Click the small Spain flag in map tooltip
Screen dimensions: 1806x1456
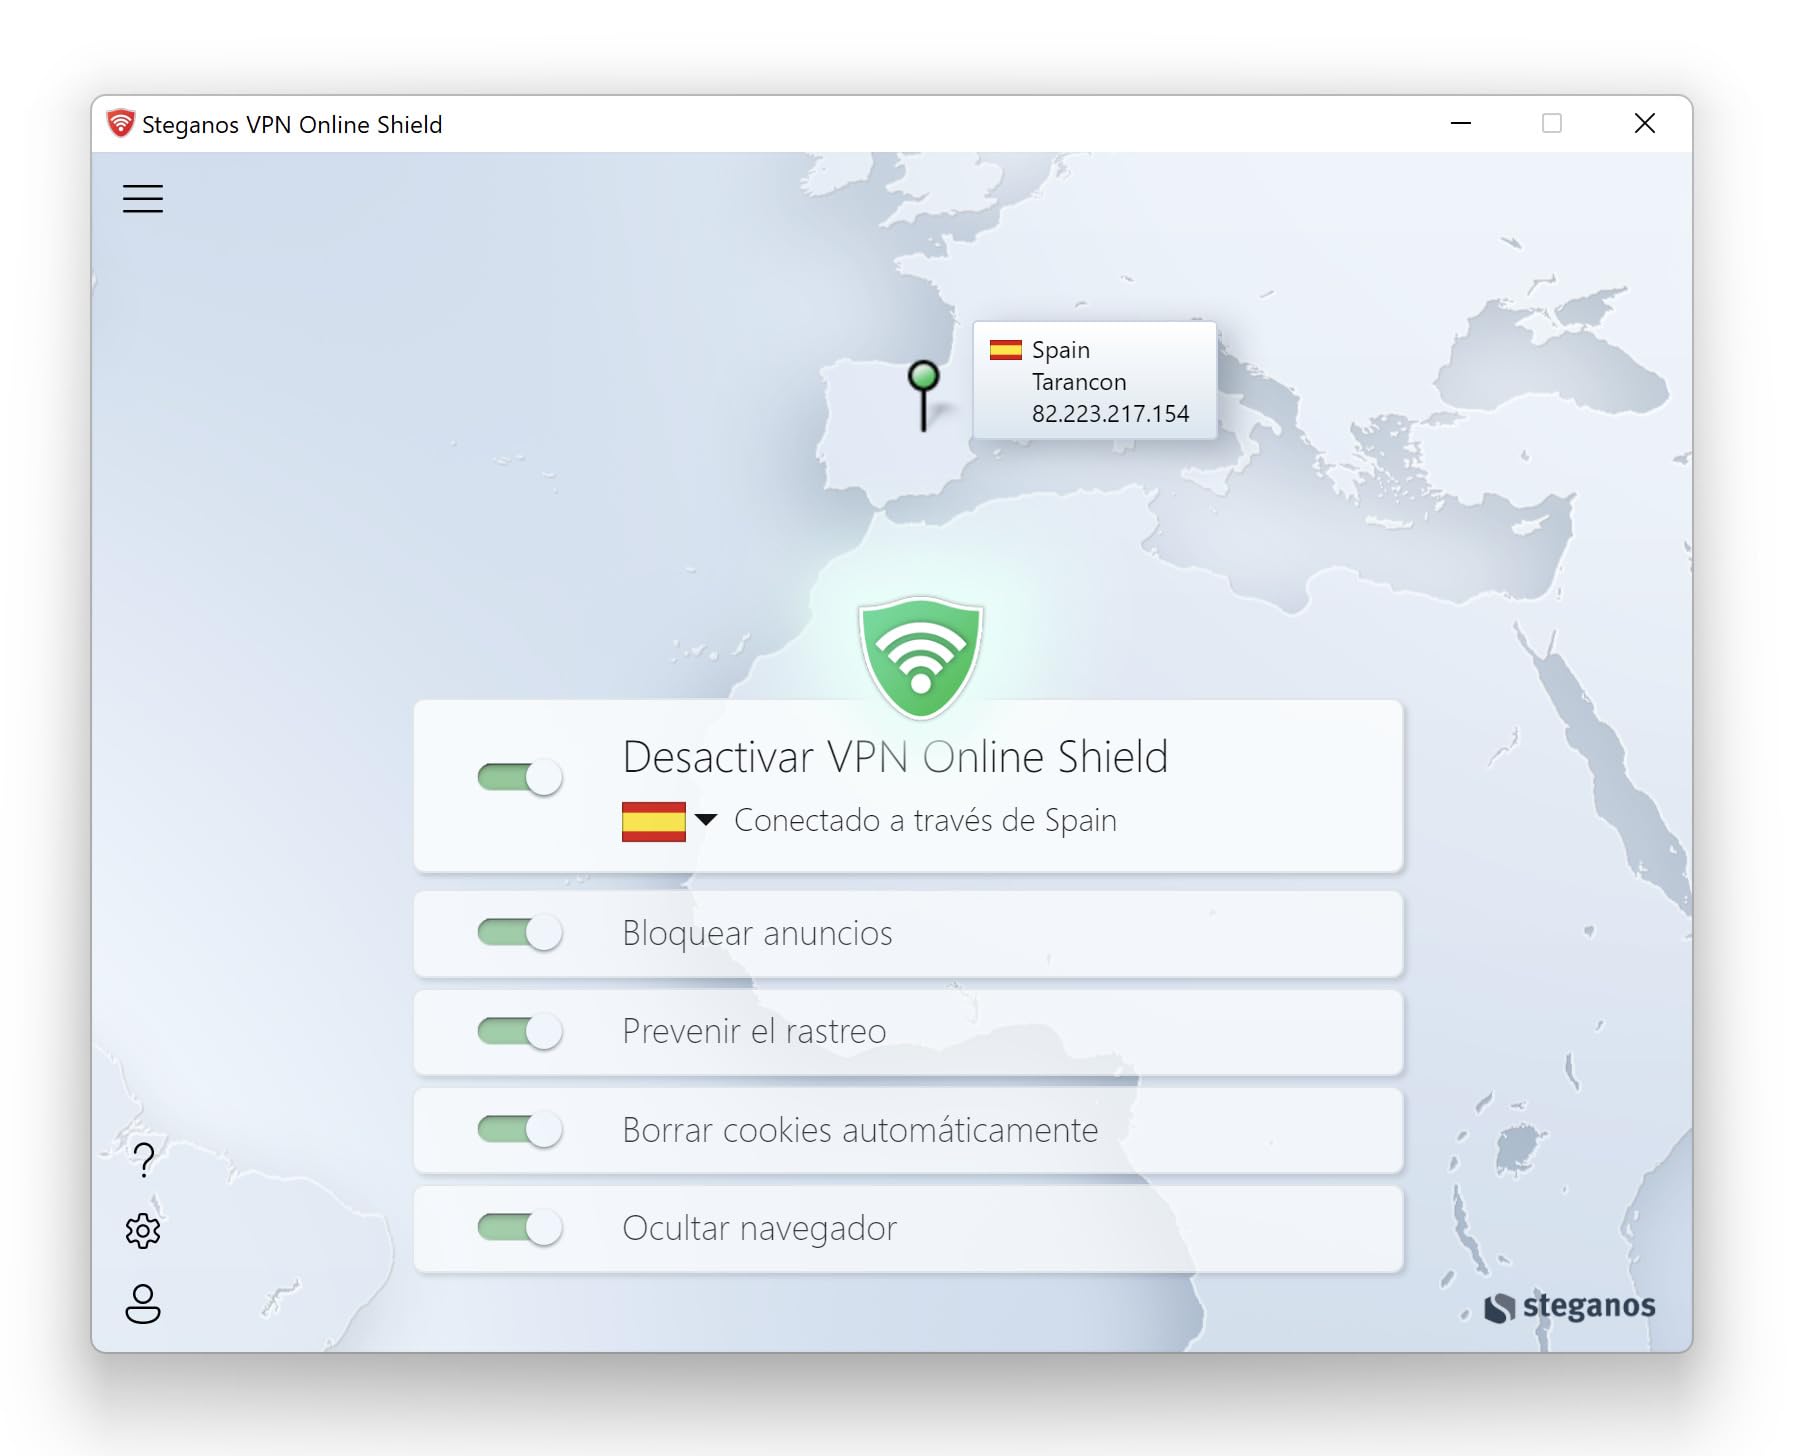point(1006,350)
